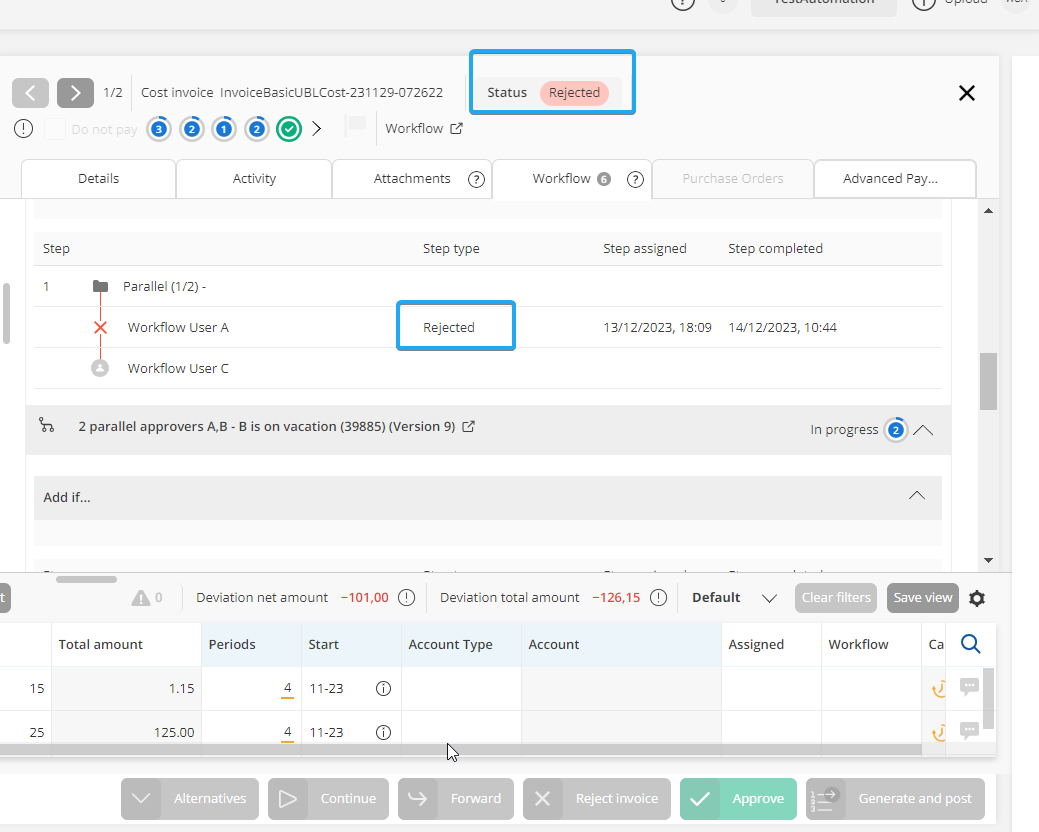Collapse the 2 parallel approvers workflow section
Screen dimensions: 1039x832
924,430
